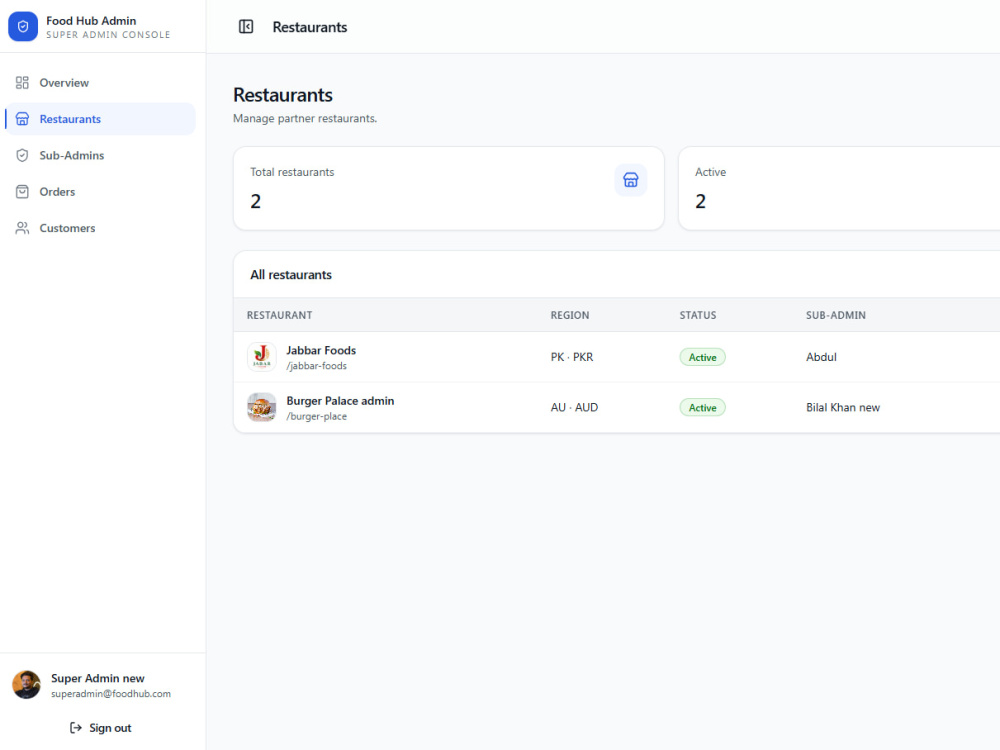This screenshot has height=750, width=1000.
Task: Click the AU · AUD region cell
Action: pyautogui.click(x=574, y=408)
